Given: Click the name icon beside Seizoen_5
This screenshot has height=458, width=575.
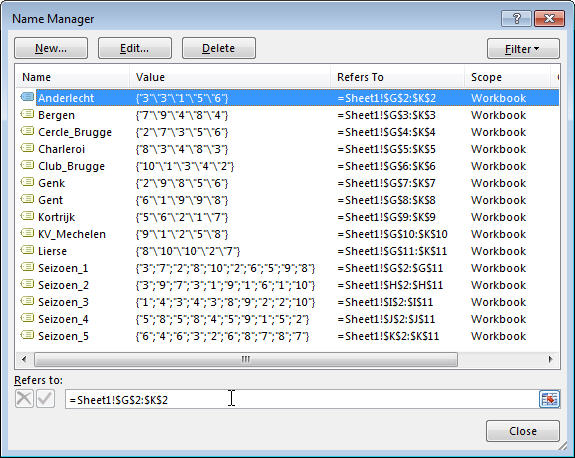Looking at the screenshot, I should click(28, 335).
